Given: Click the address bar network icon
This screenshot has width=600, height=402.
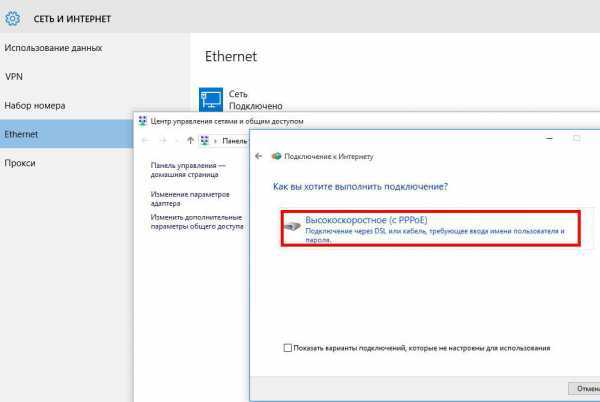Looking at the screenshot, I should [x=205, y=140].
